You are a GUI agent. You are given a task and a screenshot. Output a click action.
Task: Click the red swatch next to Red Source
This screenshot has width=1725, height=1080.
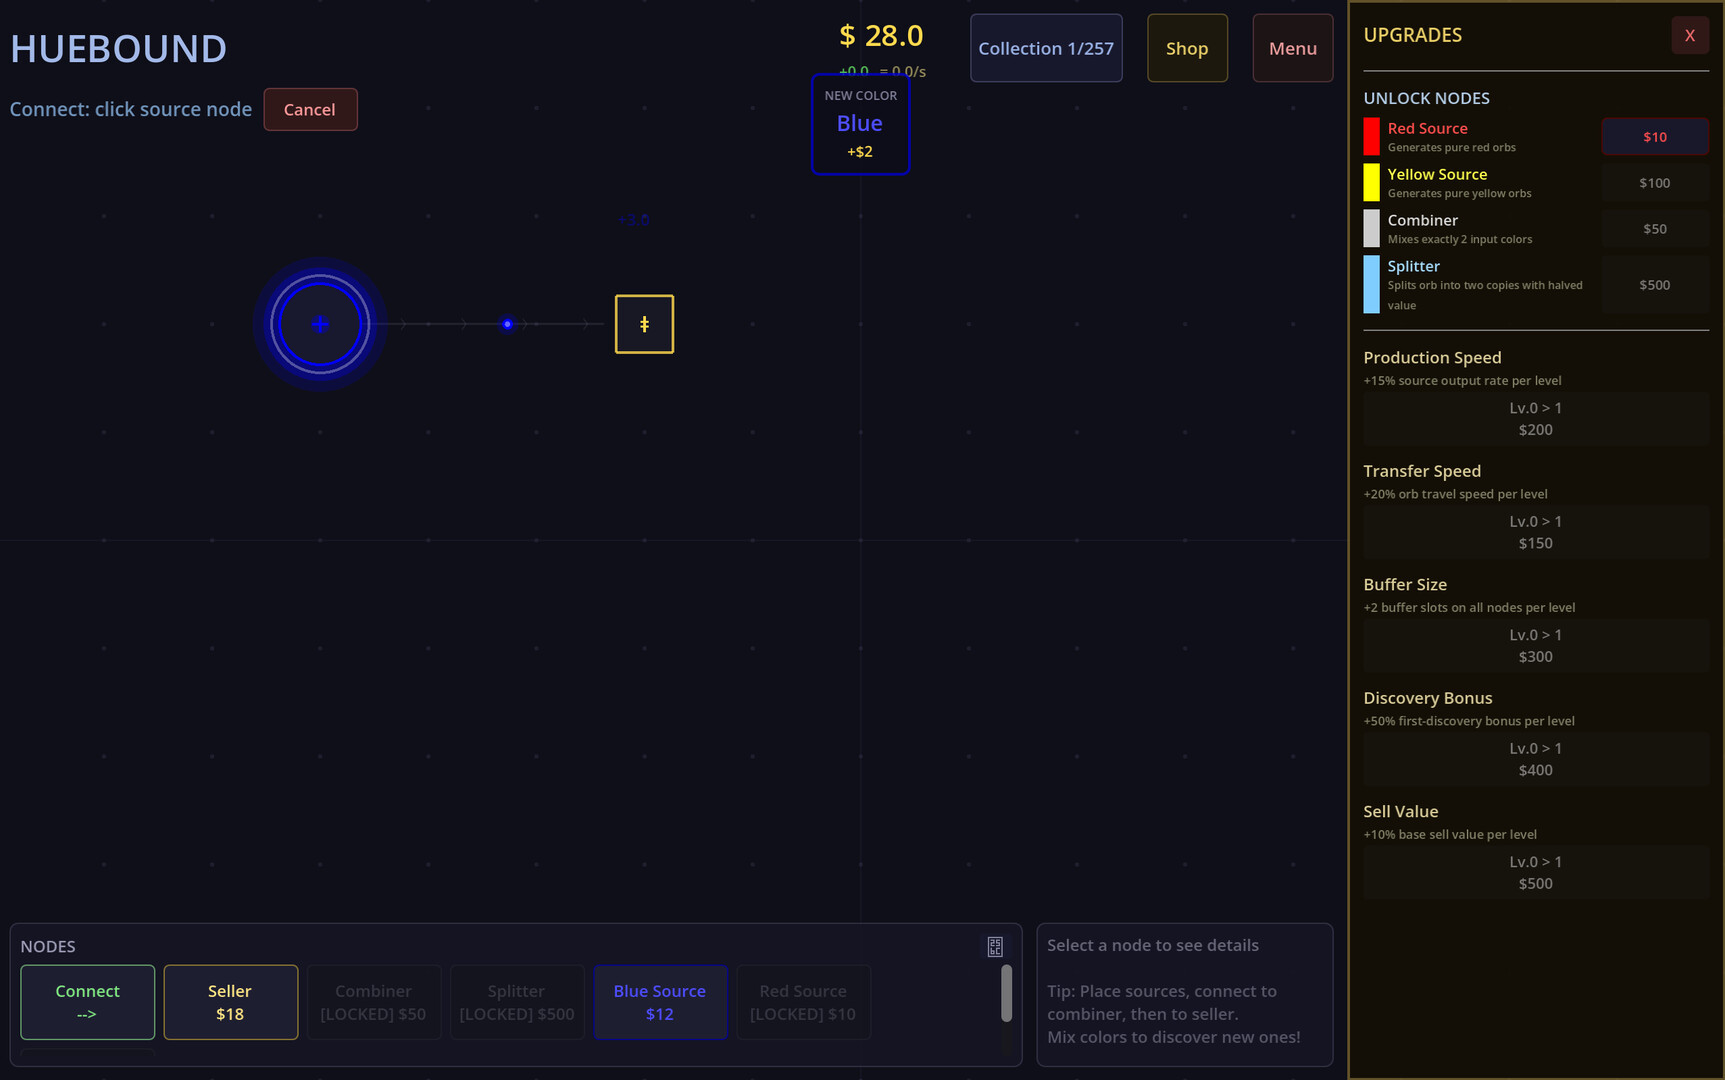(x=1371, y=136)
